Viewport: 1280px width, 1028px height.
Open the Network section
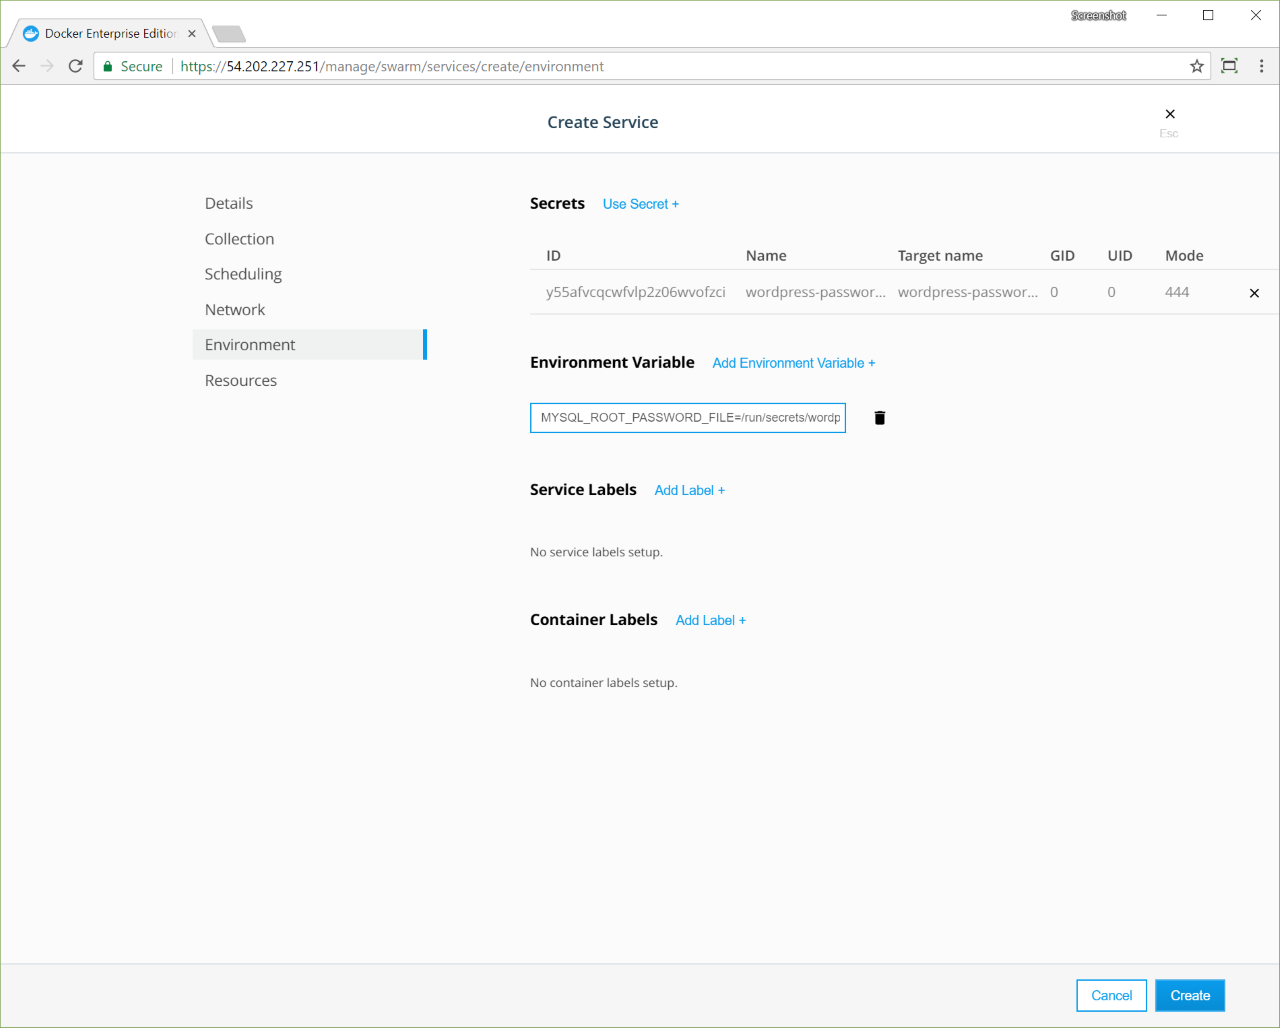click(x=235, y=310)
